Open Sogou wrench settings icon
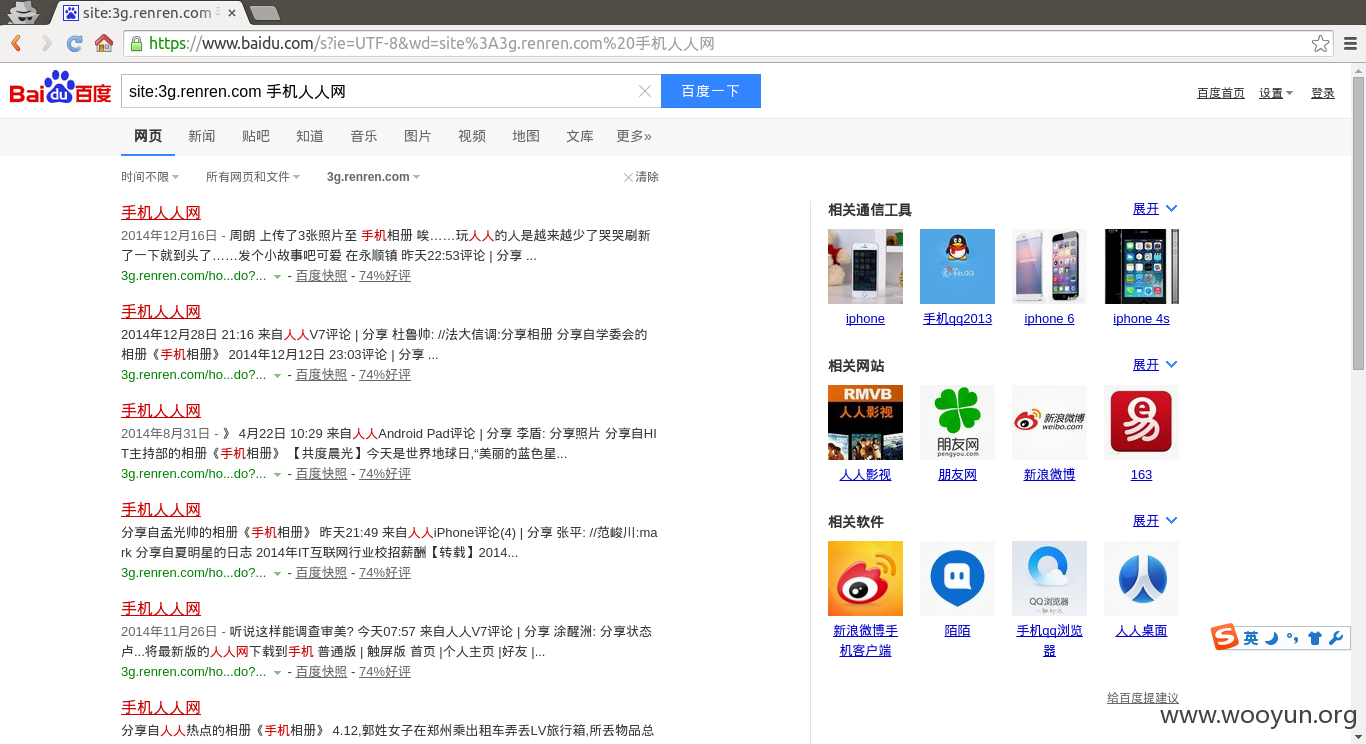This screenshot has height=744, width=1366. (1336, 638)
